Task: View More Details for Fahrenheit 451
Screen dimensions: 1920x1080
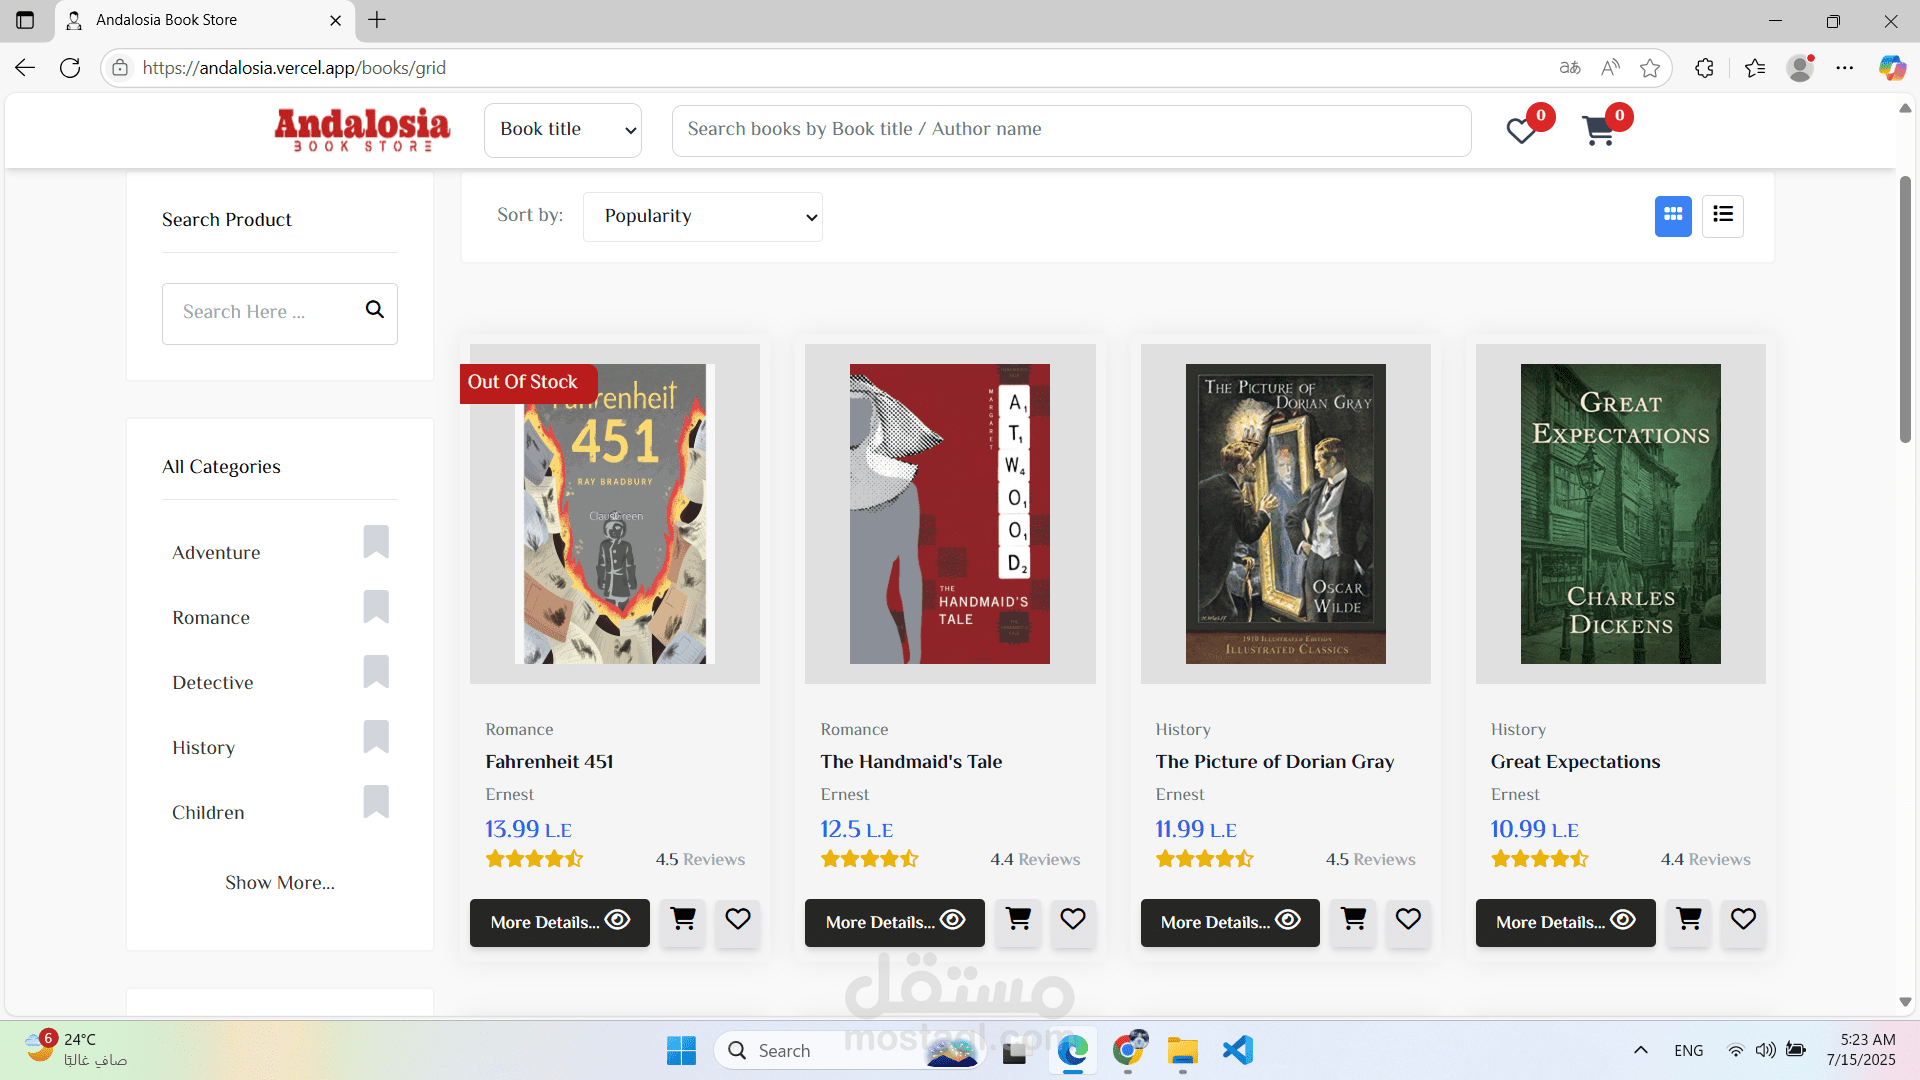Action: pos(560,922)
